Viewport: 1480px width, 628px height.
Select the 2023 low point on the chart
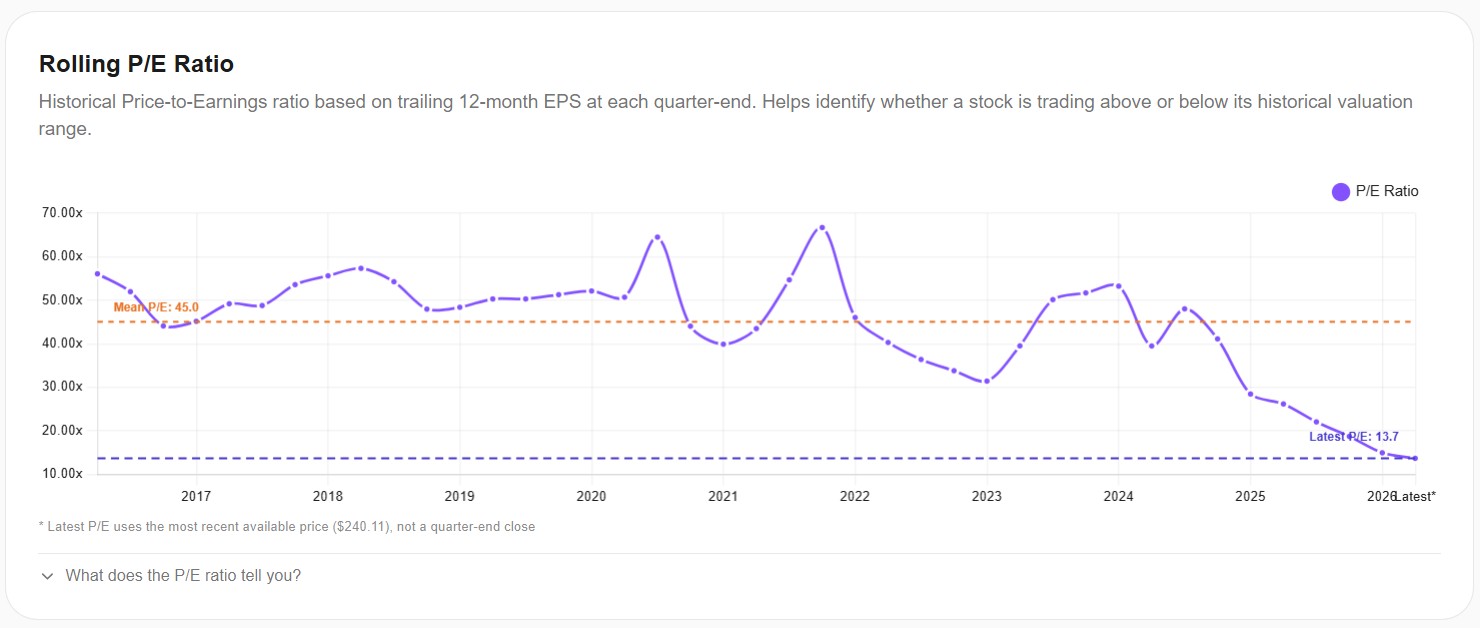(985, 381)
